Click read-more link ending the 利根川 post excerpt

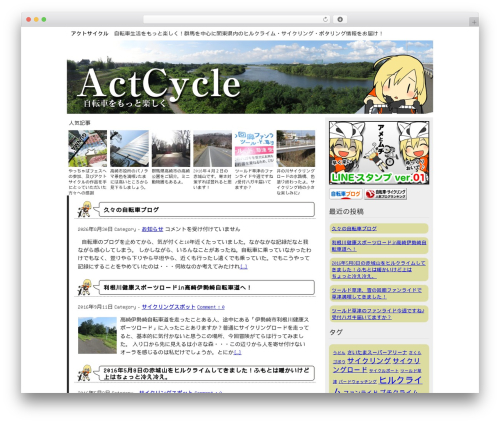click(x=237, y=352)
